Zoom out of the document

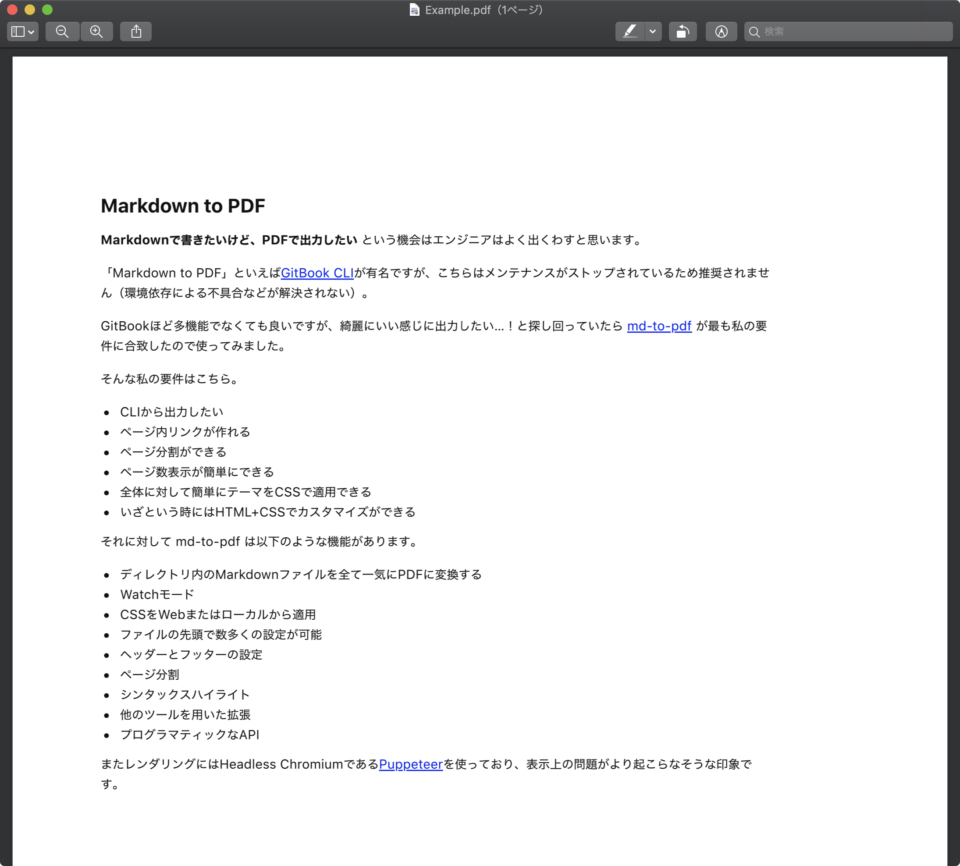[62, 31]
